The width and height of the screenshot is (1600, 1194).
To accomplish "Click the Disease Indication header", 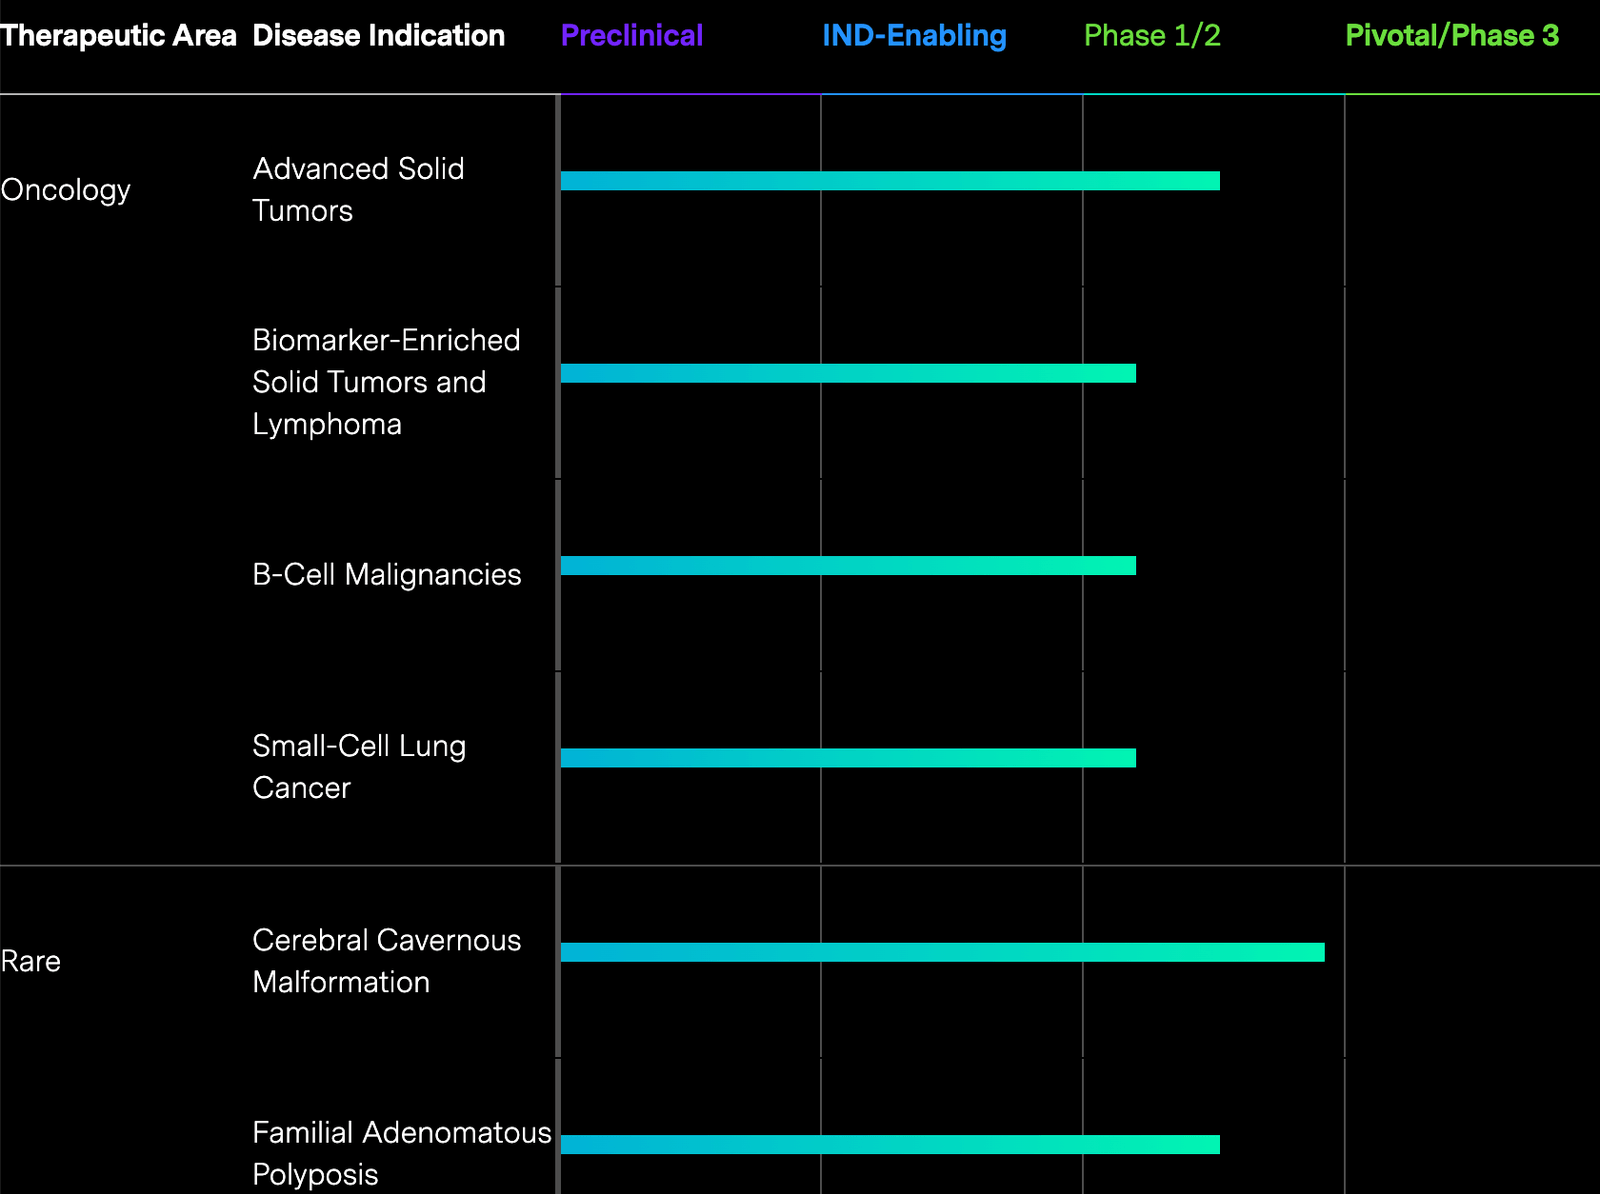I will point(378,35).
